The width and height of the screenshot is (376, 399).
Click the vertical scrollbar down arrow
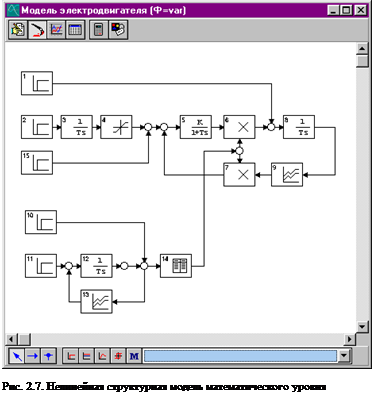(x=362, y=326)
